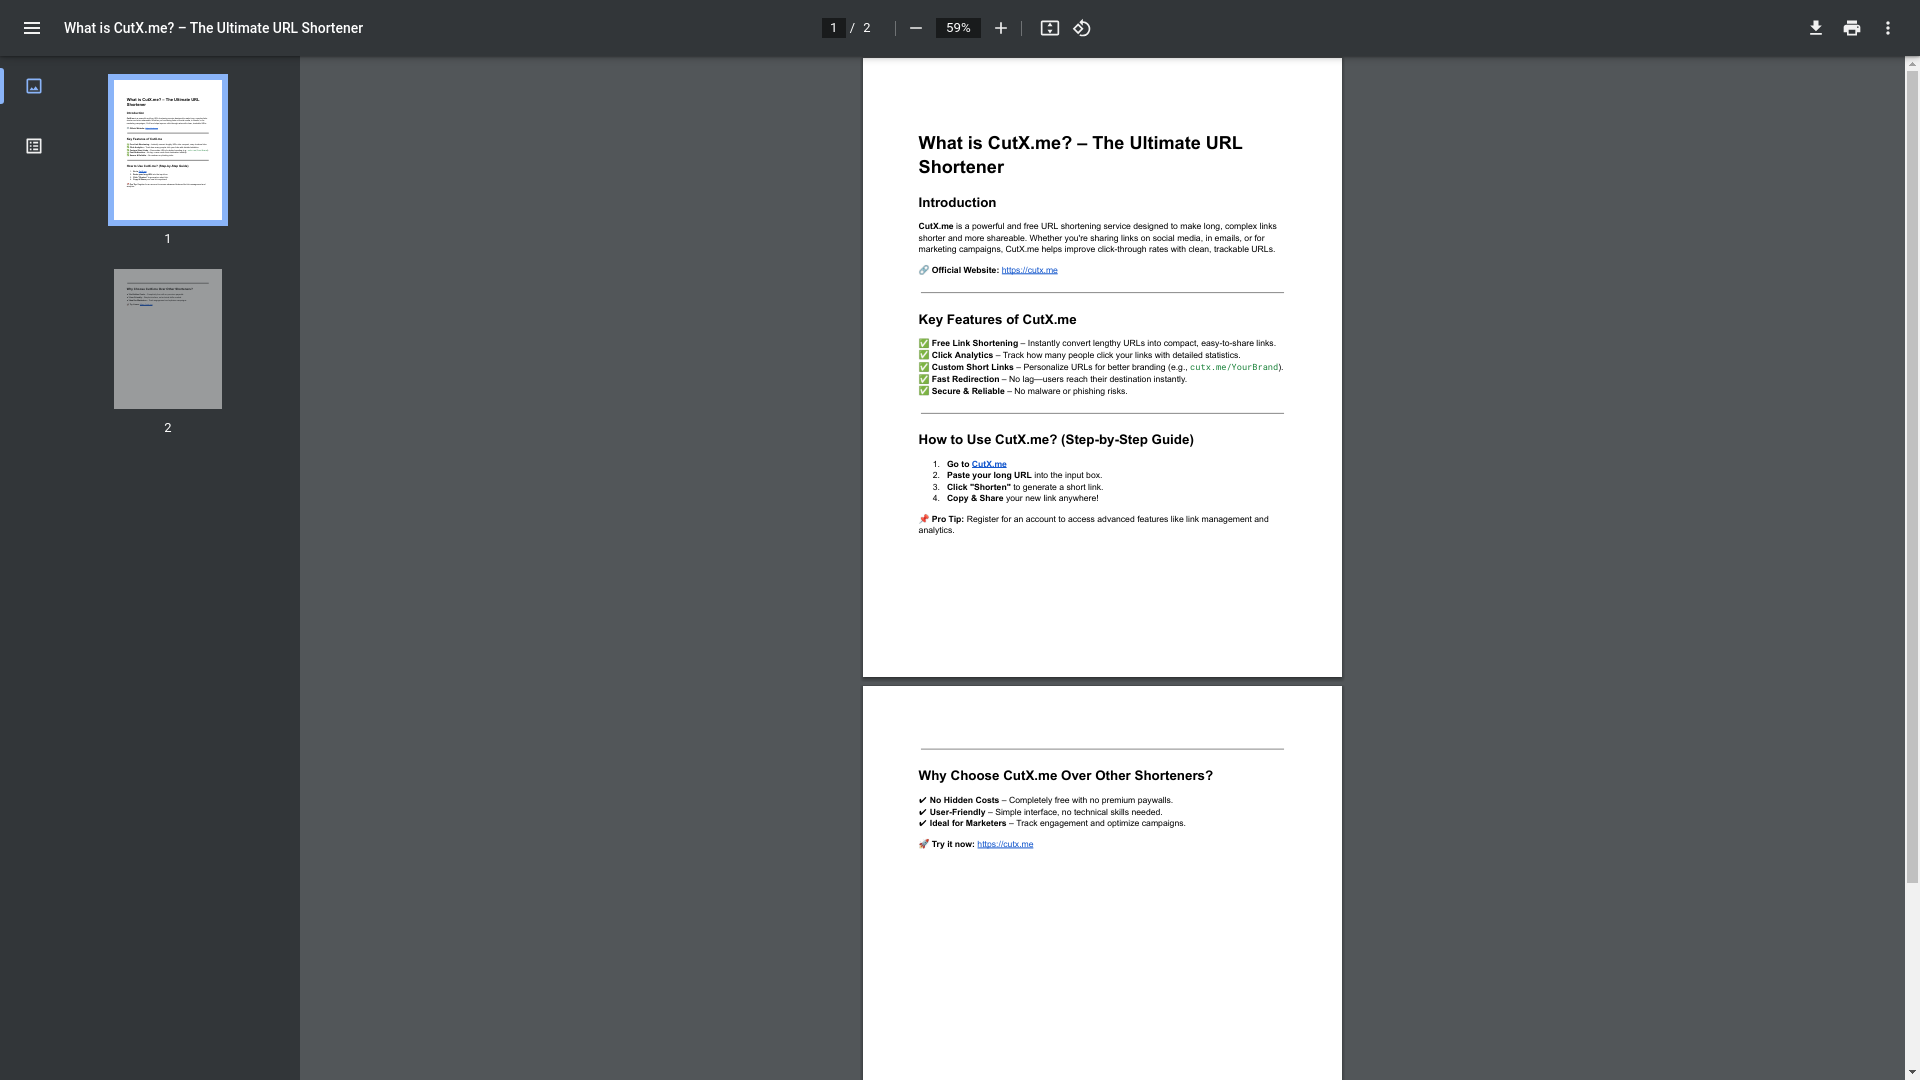Click the total page count '2' in toolbar
Screen dimensions: 1920x1080
867,28
